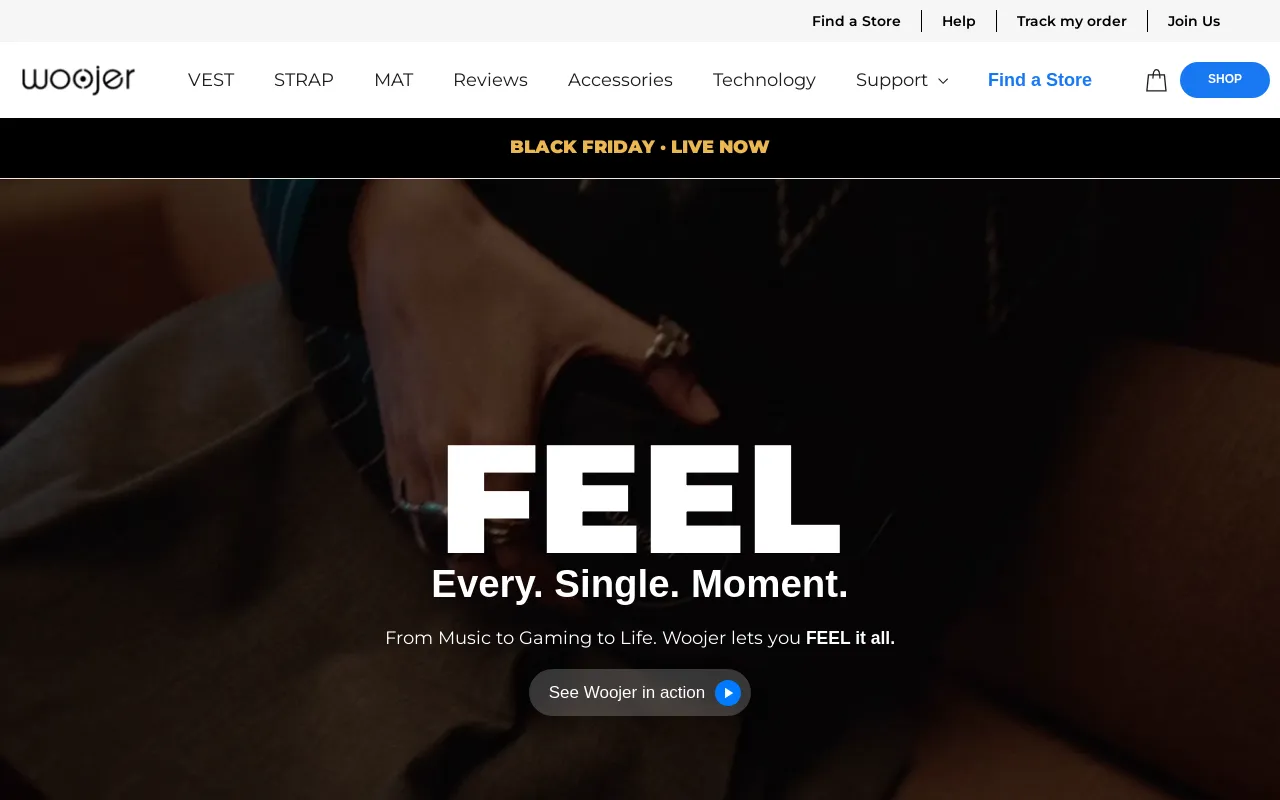Expand the Support dropdown chevron

tap(943, 81)
